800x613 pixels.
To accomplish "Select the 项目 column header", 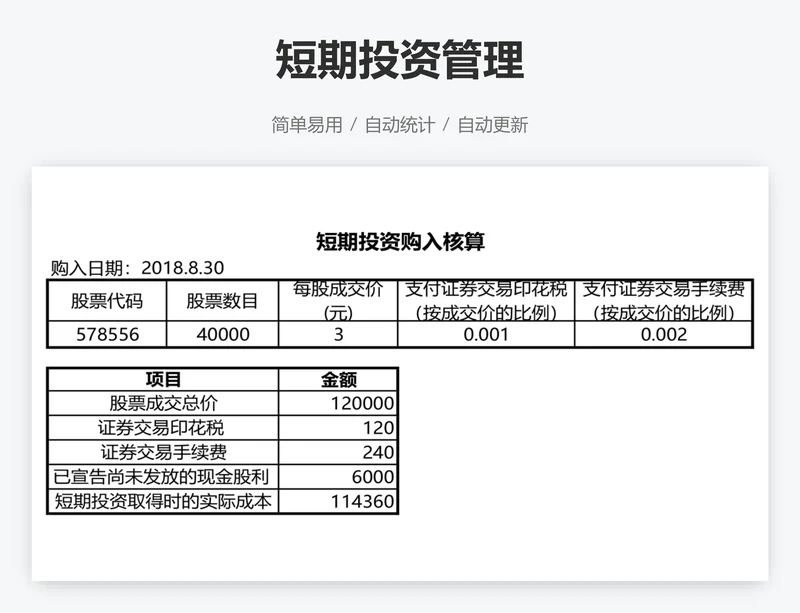I will pyautogui.click(x=163, y=379).
